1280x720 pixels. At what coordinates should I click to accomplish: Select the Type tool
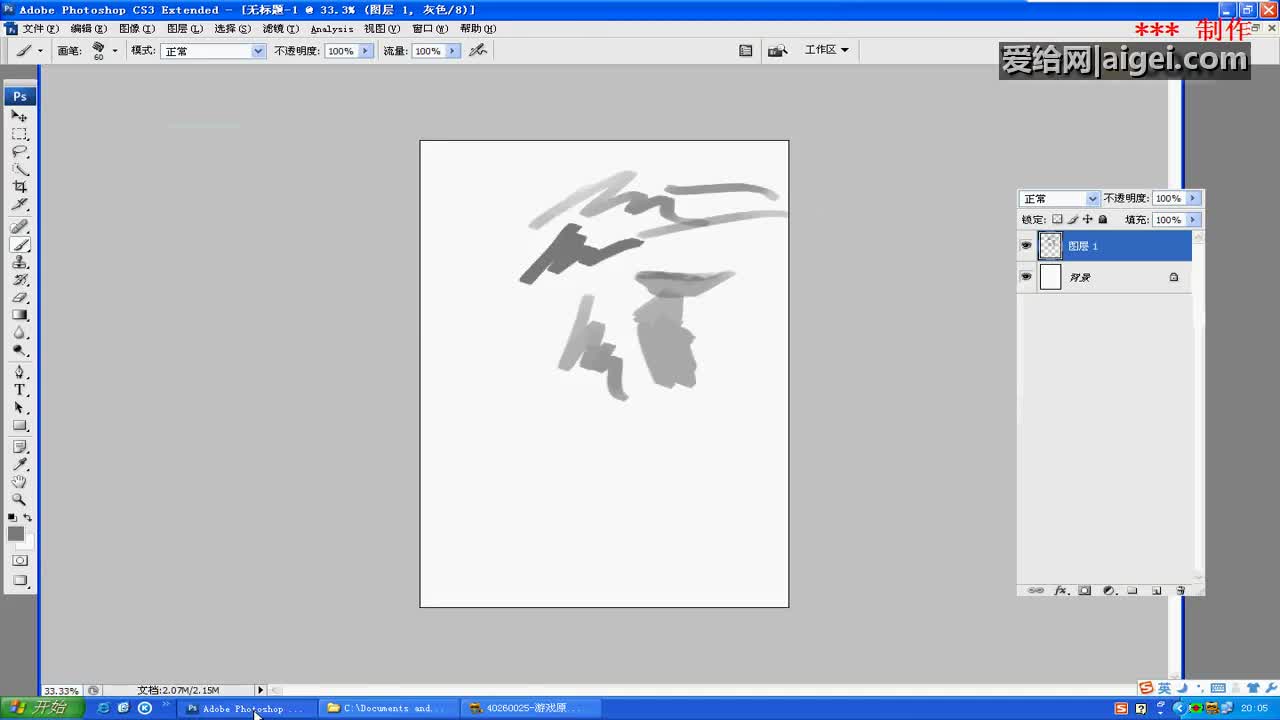[x=19, y=390]
